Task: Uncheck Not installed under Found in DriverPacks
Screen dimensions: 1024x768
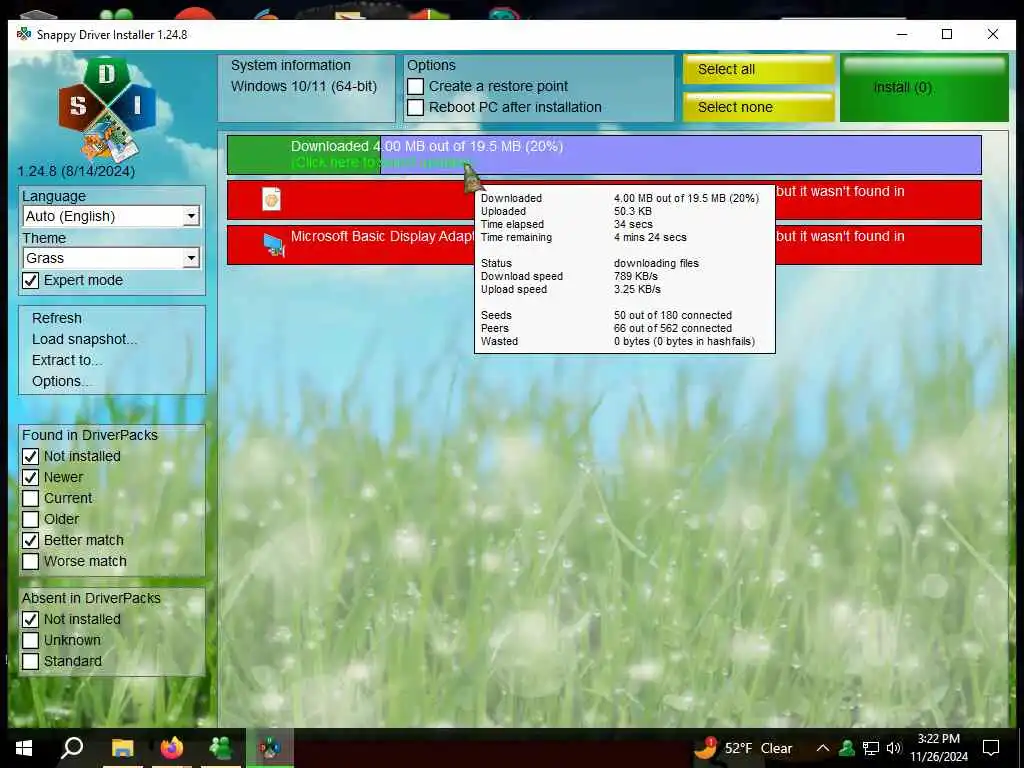Action: (31, 456)
